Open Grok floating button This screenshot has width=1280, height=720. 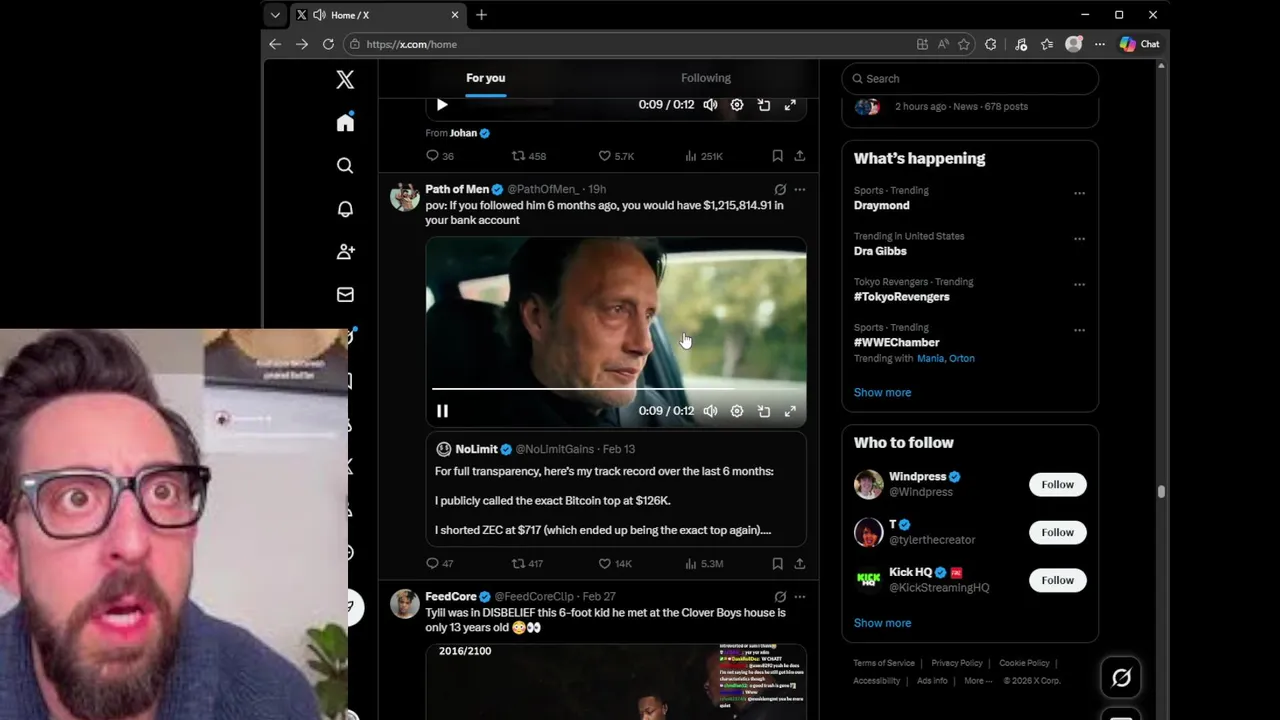[1121, 678]
